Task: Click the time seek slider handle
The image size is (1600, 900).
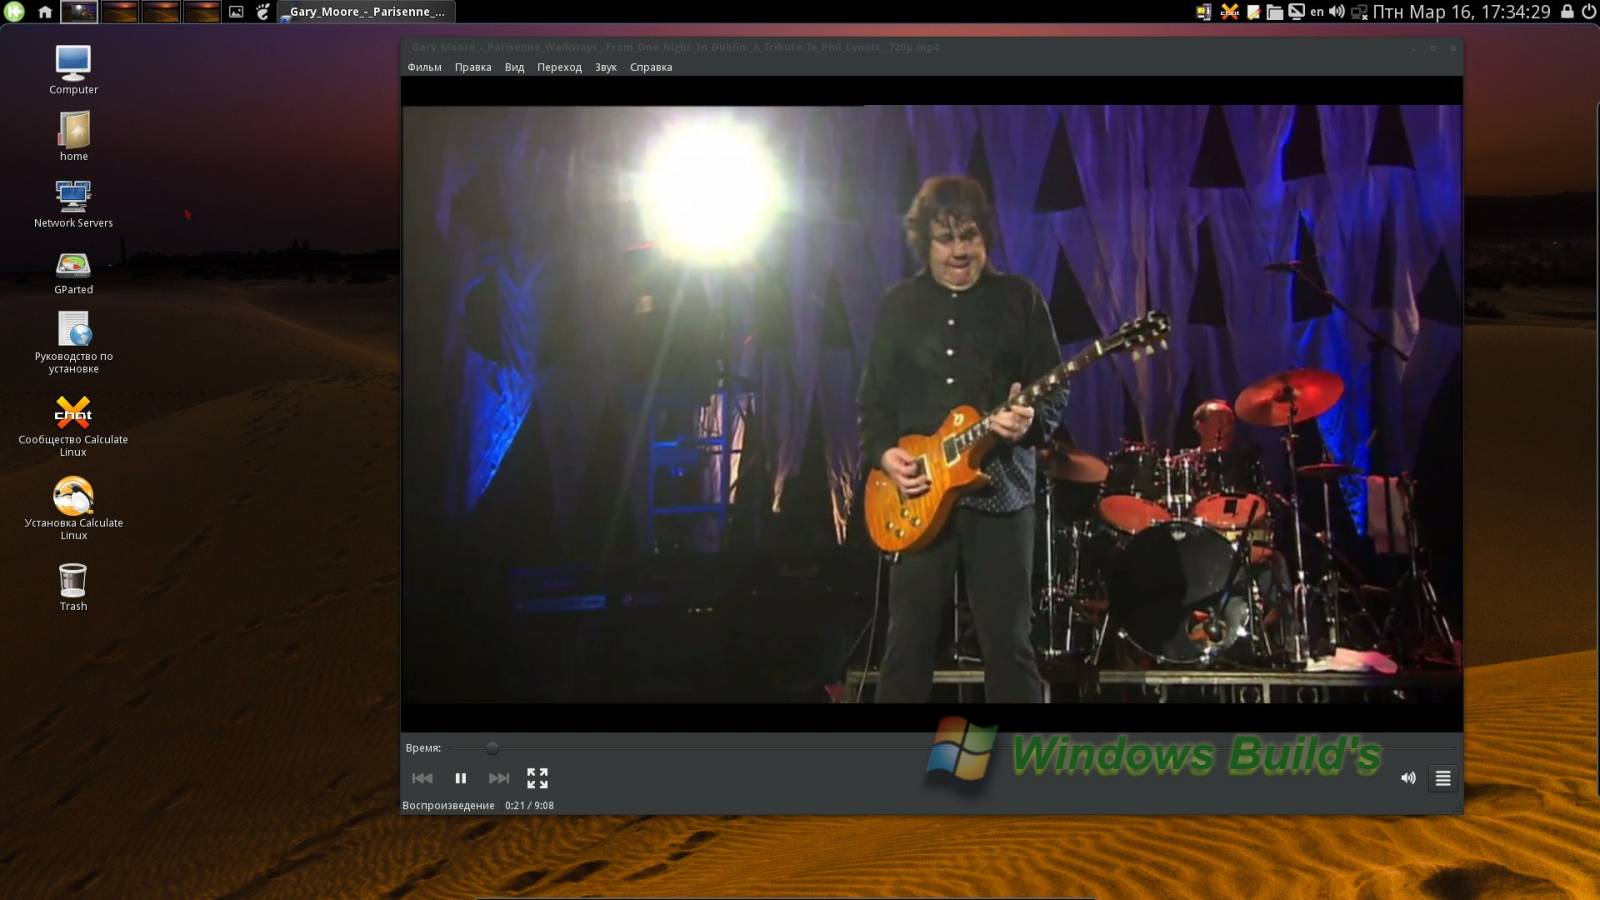Action: tap(492, 747)
